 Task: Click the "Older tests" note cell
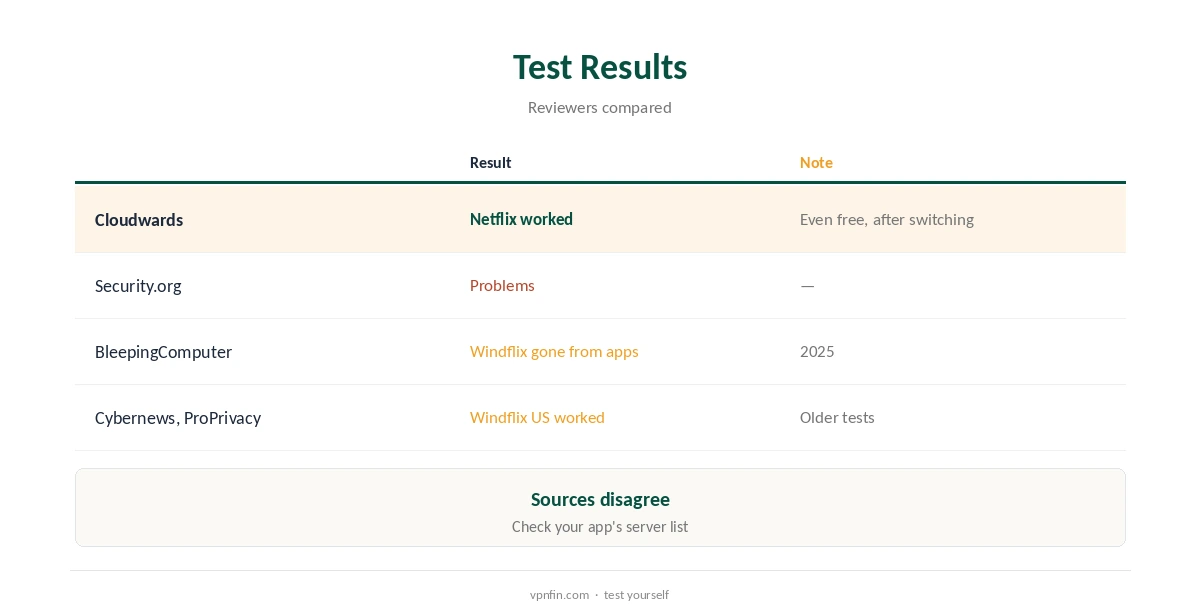[x=837, y=417]
